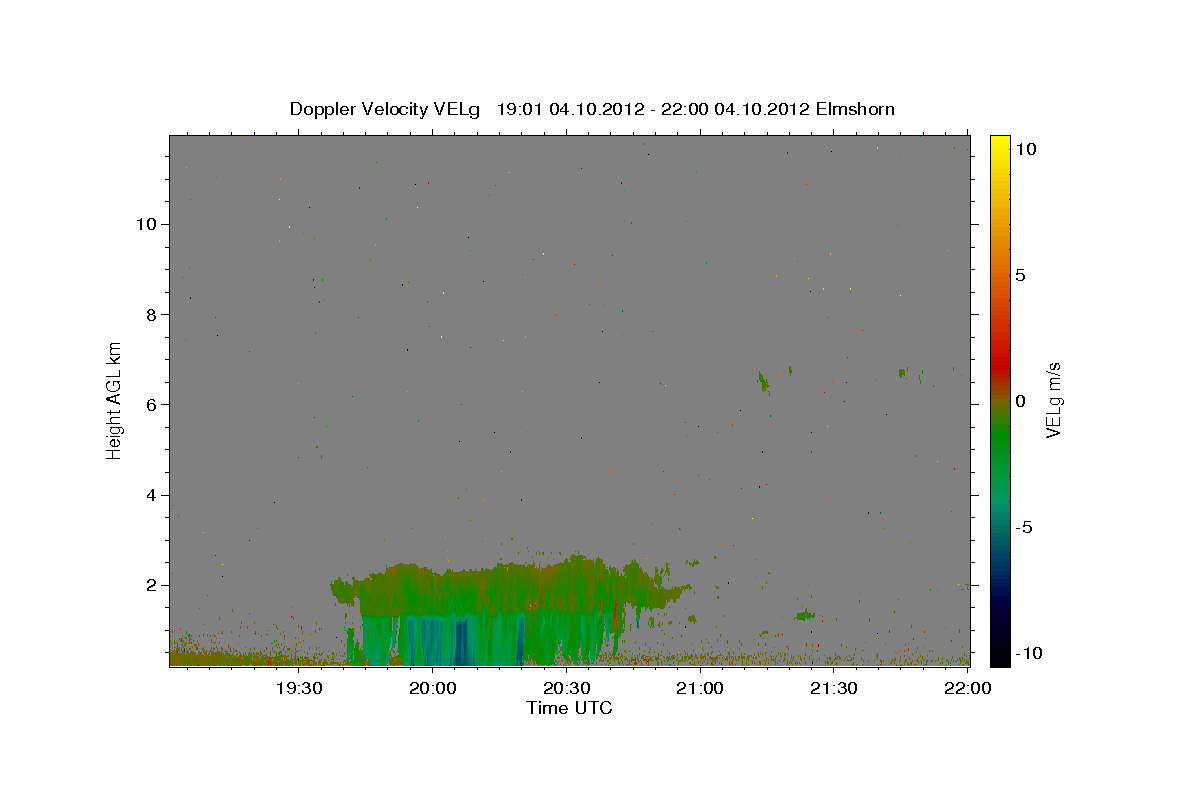The width and height of the screenshot is (1200, 800).
Task: Click the small green cloud patch near 21:15 at 6.5 km
Action: pos(764,381)
